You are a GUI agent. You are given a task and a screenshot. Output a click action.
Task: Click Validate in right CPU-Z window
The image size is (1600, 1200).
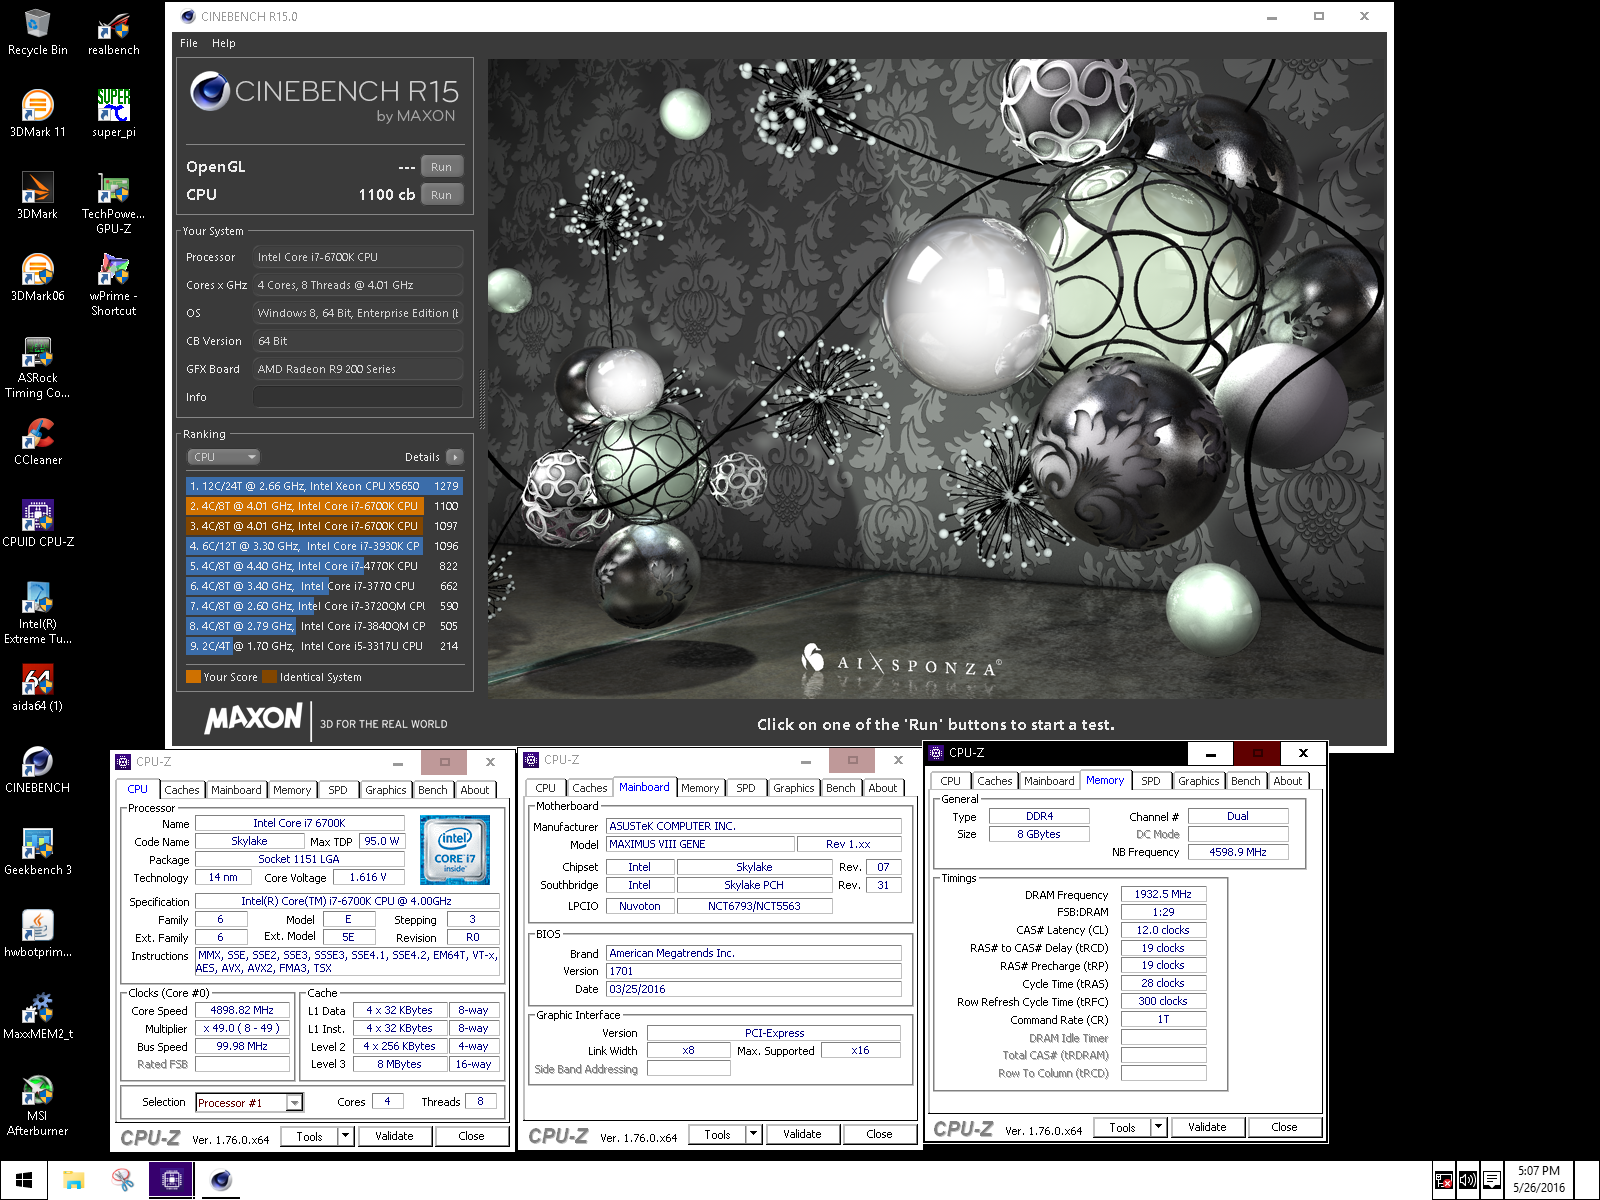pyautogui.click(x=1207, y=1127)
